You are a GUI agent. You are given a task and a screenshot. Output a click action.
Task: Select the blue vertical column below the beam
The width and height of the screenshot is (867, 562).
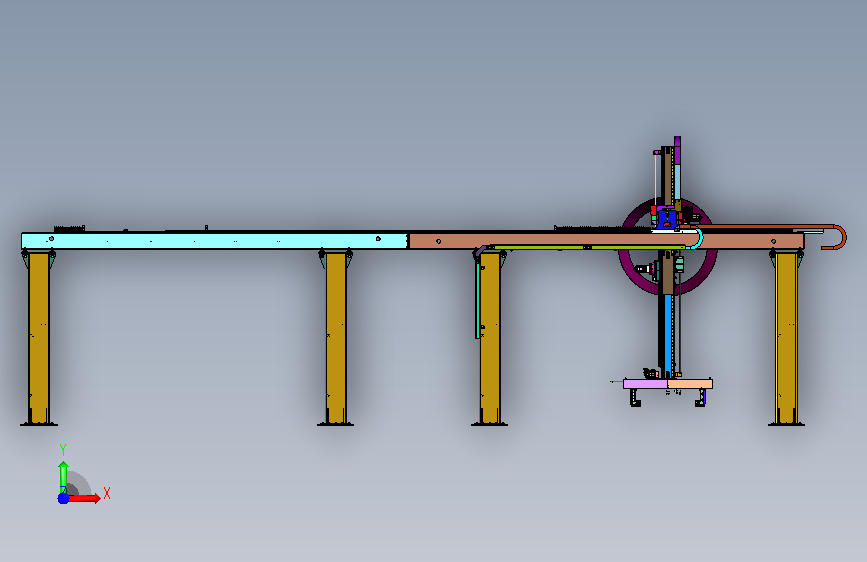[668, 336]
